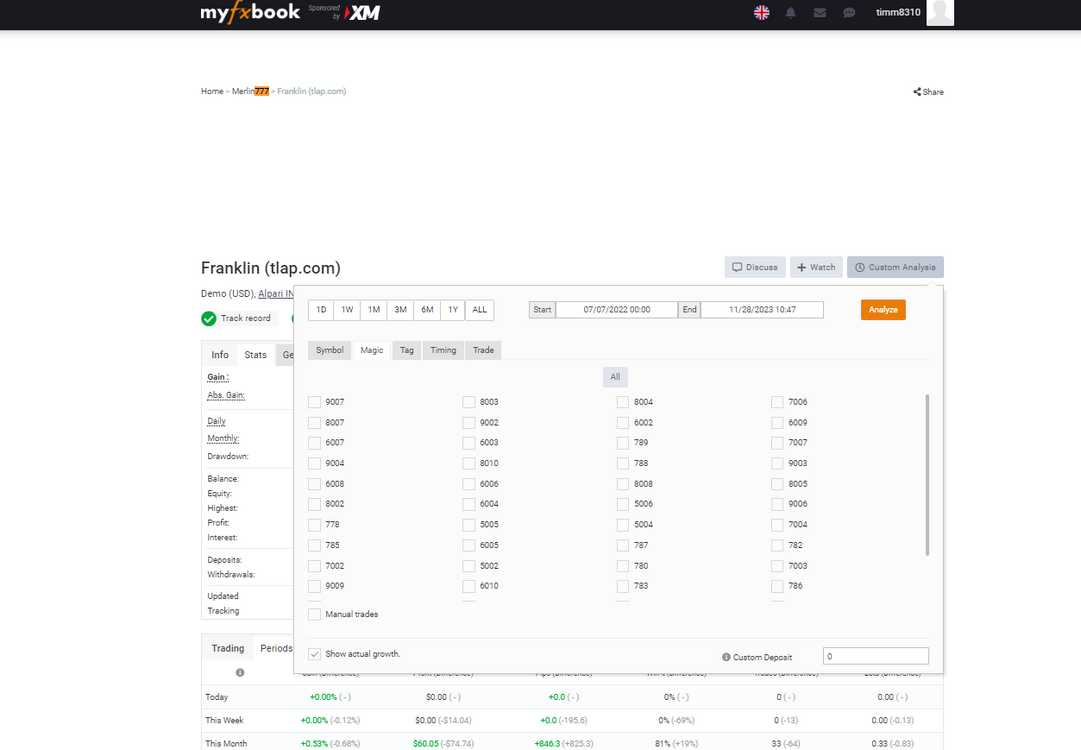Check magic number 6007
1081x750 pixels.
[x=314, y=443]
